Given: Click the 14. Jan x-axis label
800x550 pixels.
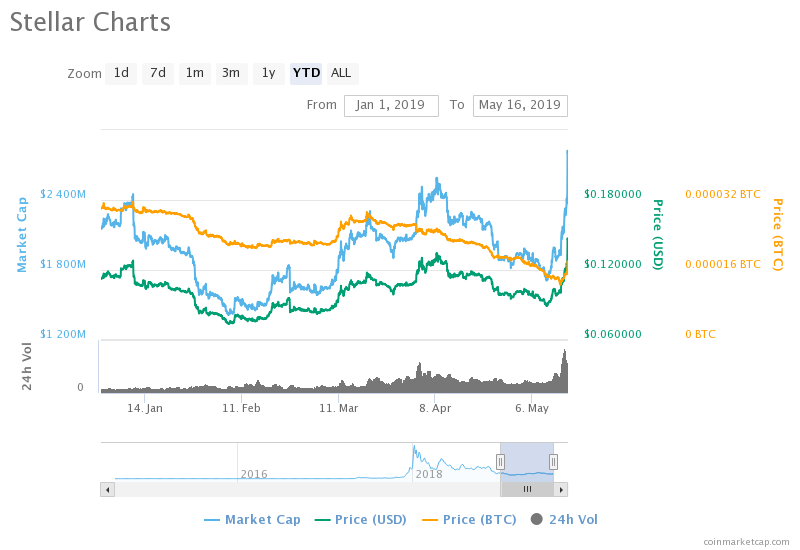Looking at the screenshot, I should click(145, 409).
